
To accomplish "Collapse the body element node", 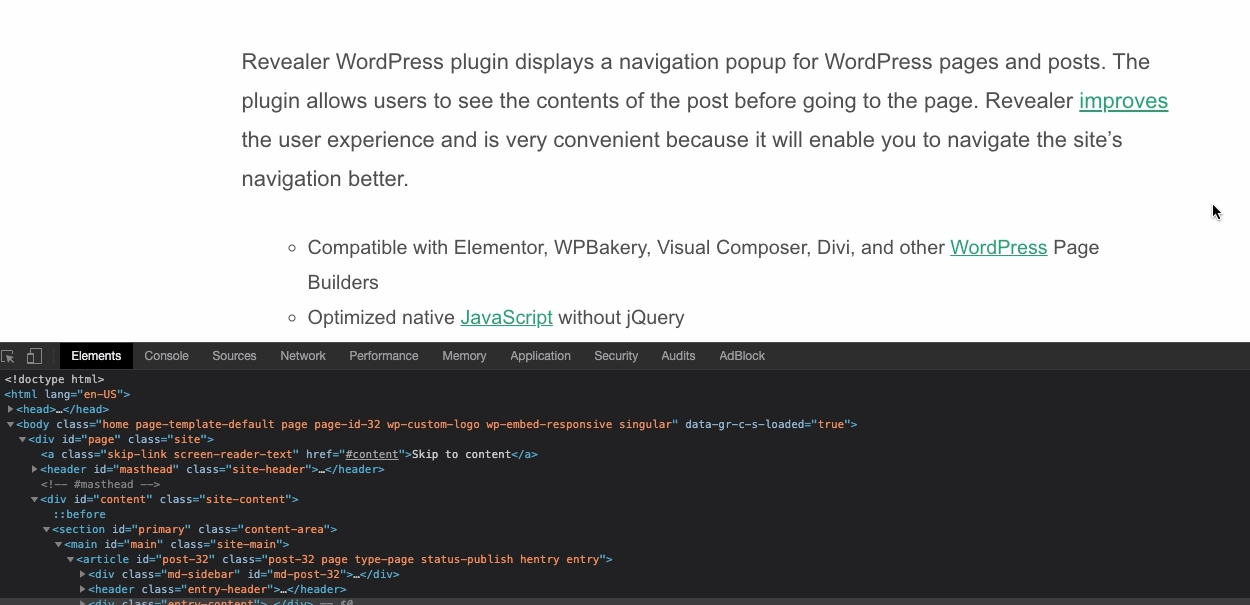I will pos(11,425).
